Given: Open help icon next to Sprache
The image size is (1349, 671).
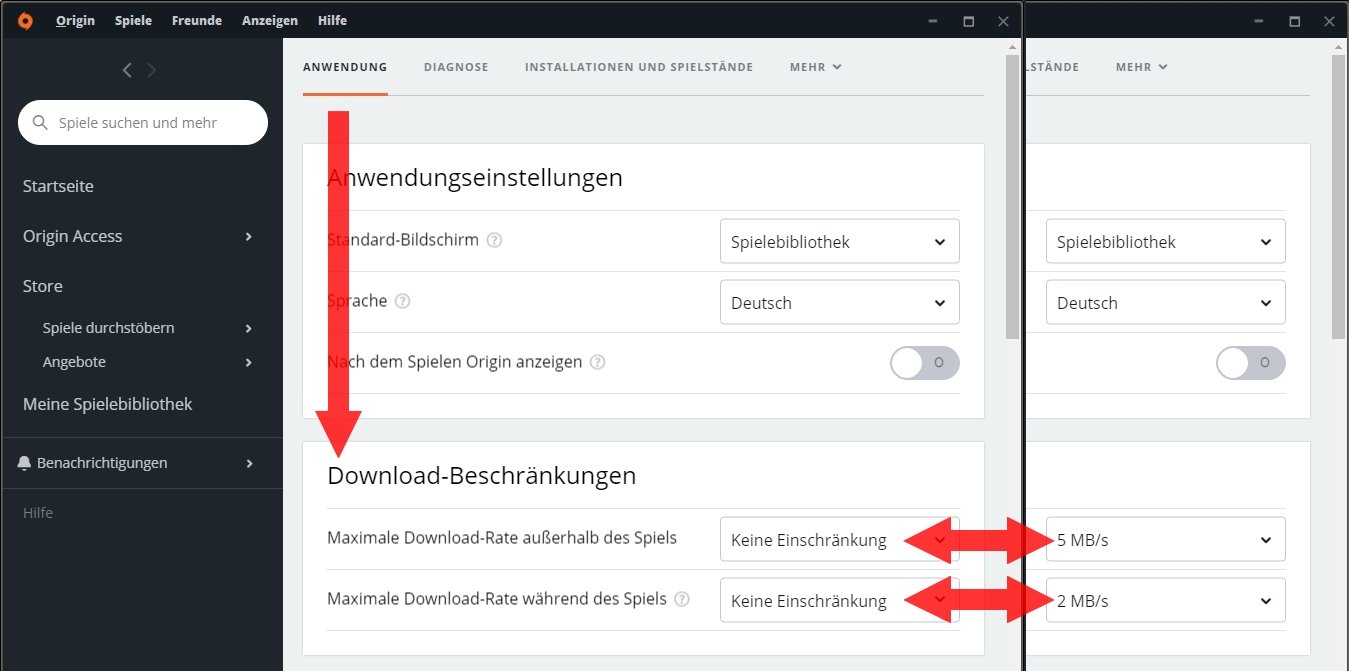Looking at the screenshot, I should click(402, 302).
